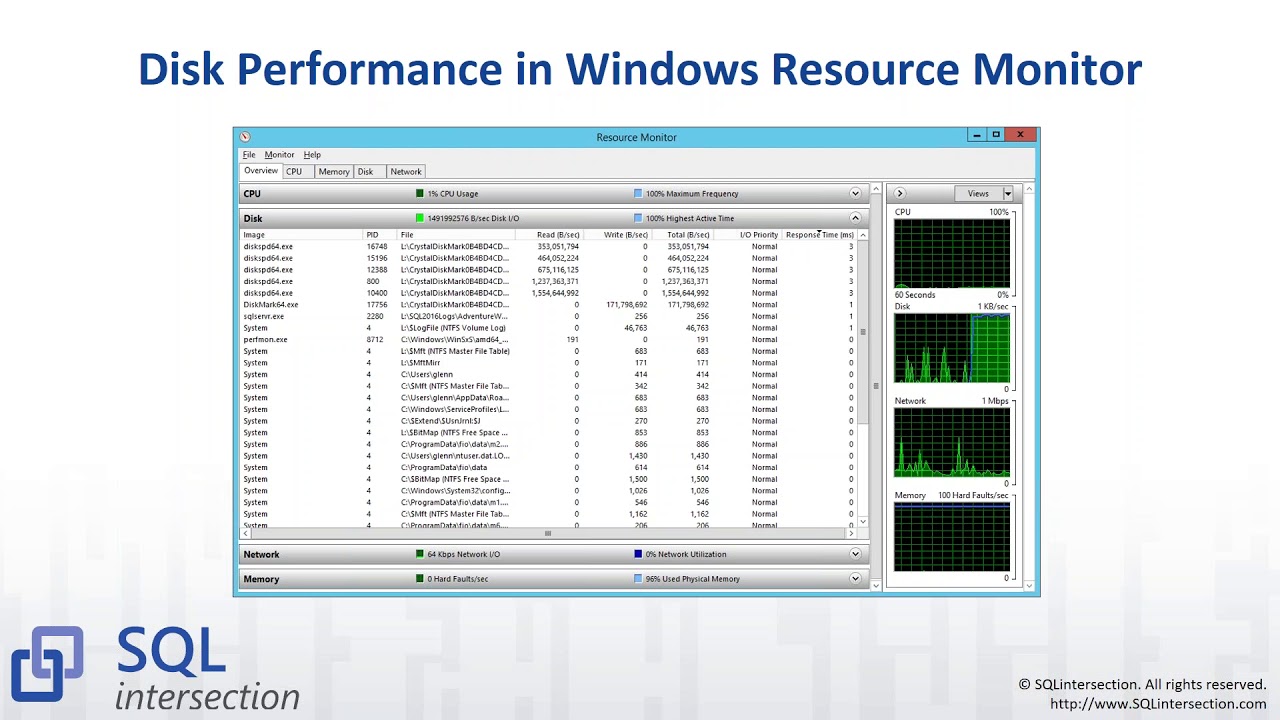
Task: Click the Disk list horizontal scroll-right arrow
Action: click(x=853, y=534)
